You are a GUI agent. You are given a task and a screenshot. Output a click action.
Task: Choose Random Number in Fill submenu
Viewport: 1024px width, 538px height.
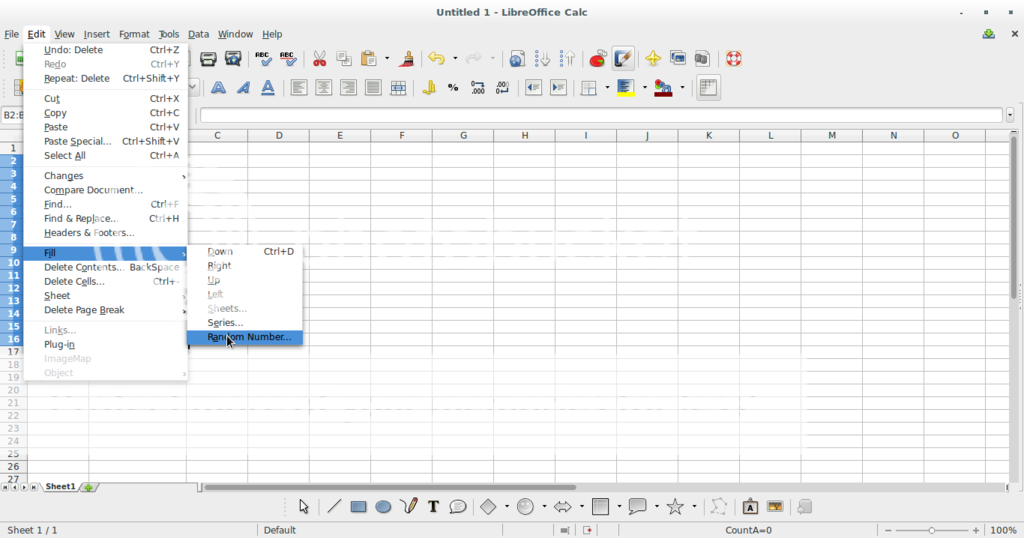(x=245, y=337)
